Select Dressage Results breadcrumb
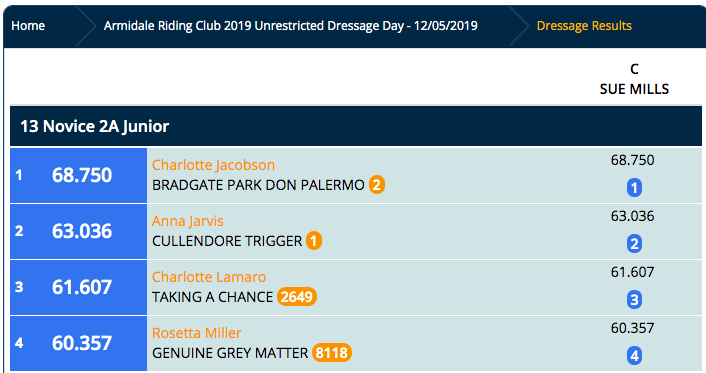 (584, 26)
